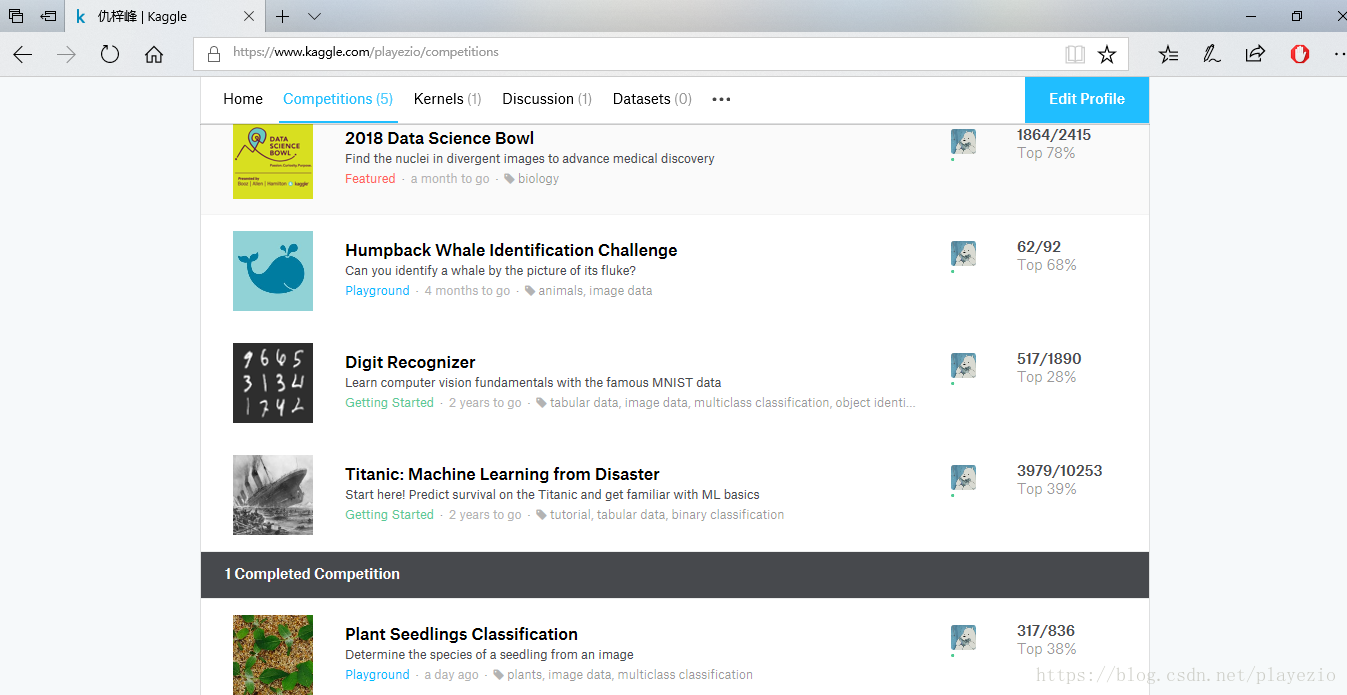Click Digit Recognizer's Getting Started label
The width and height of the screenshot is (1347, 695).
coord(389,403)
